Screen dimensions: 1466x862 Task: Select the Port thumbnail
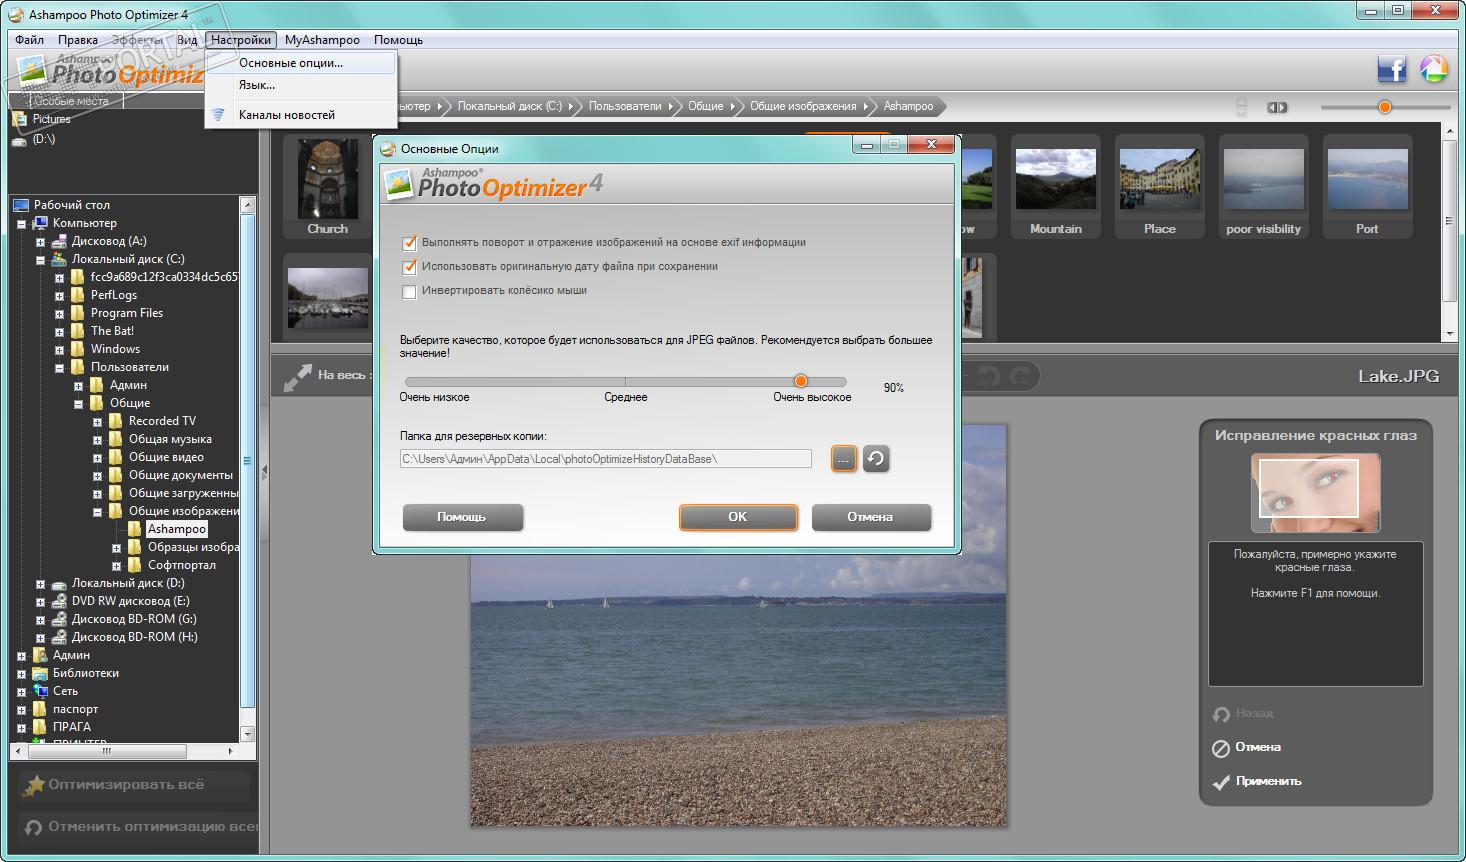(1367, 188)
